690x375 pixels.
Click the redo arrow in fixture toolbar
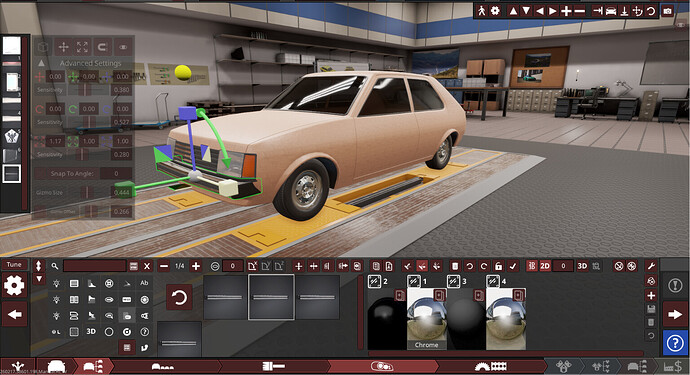coord(484,266)
